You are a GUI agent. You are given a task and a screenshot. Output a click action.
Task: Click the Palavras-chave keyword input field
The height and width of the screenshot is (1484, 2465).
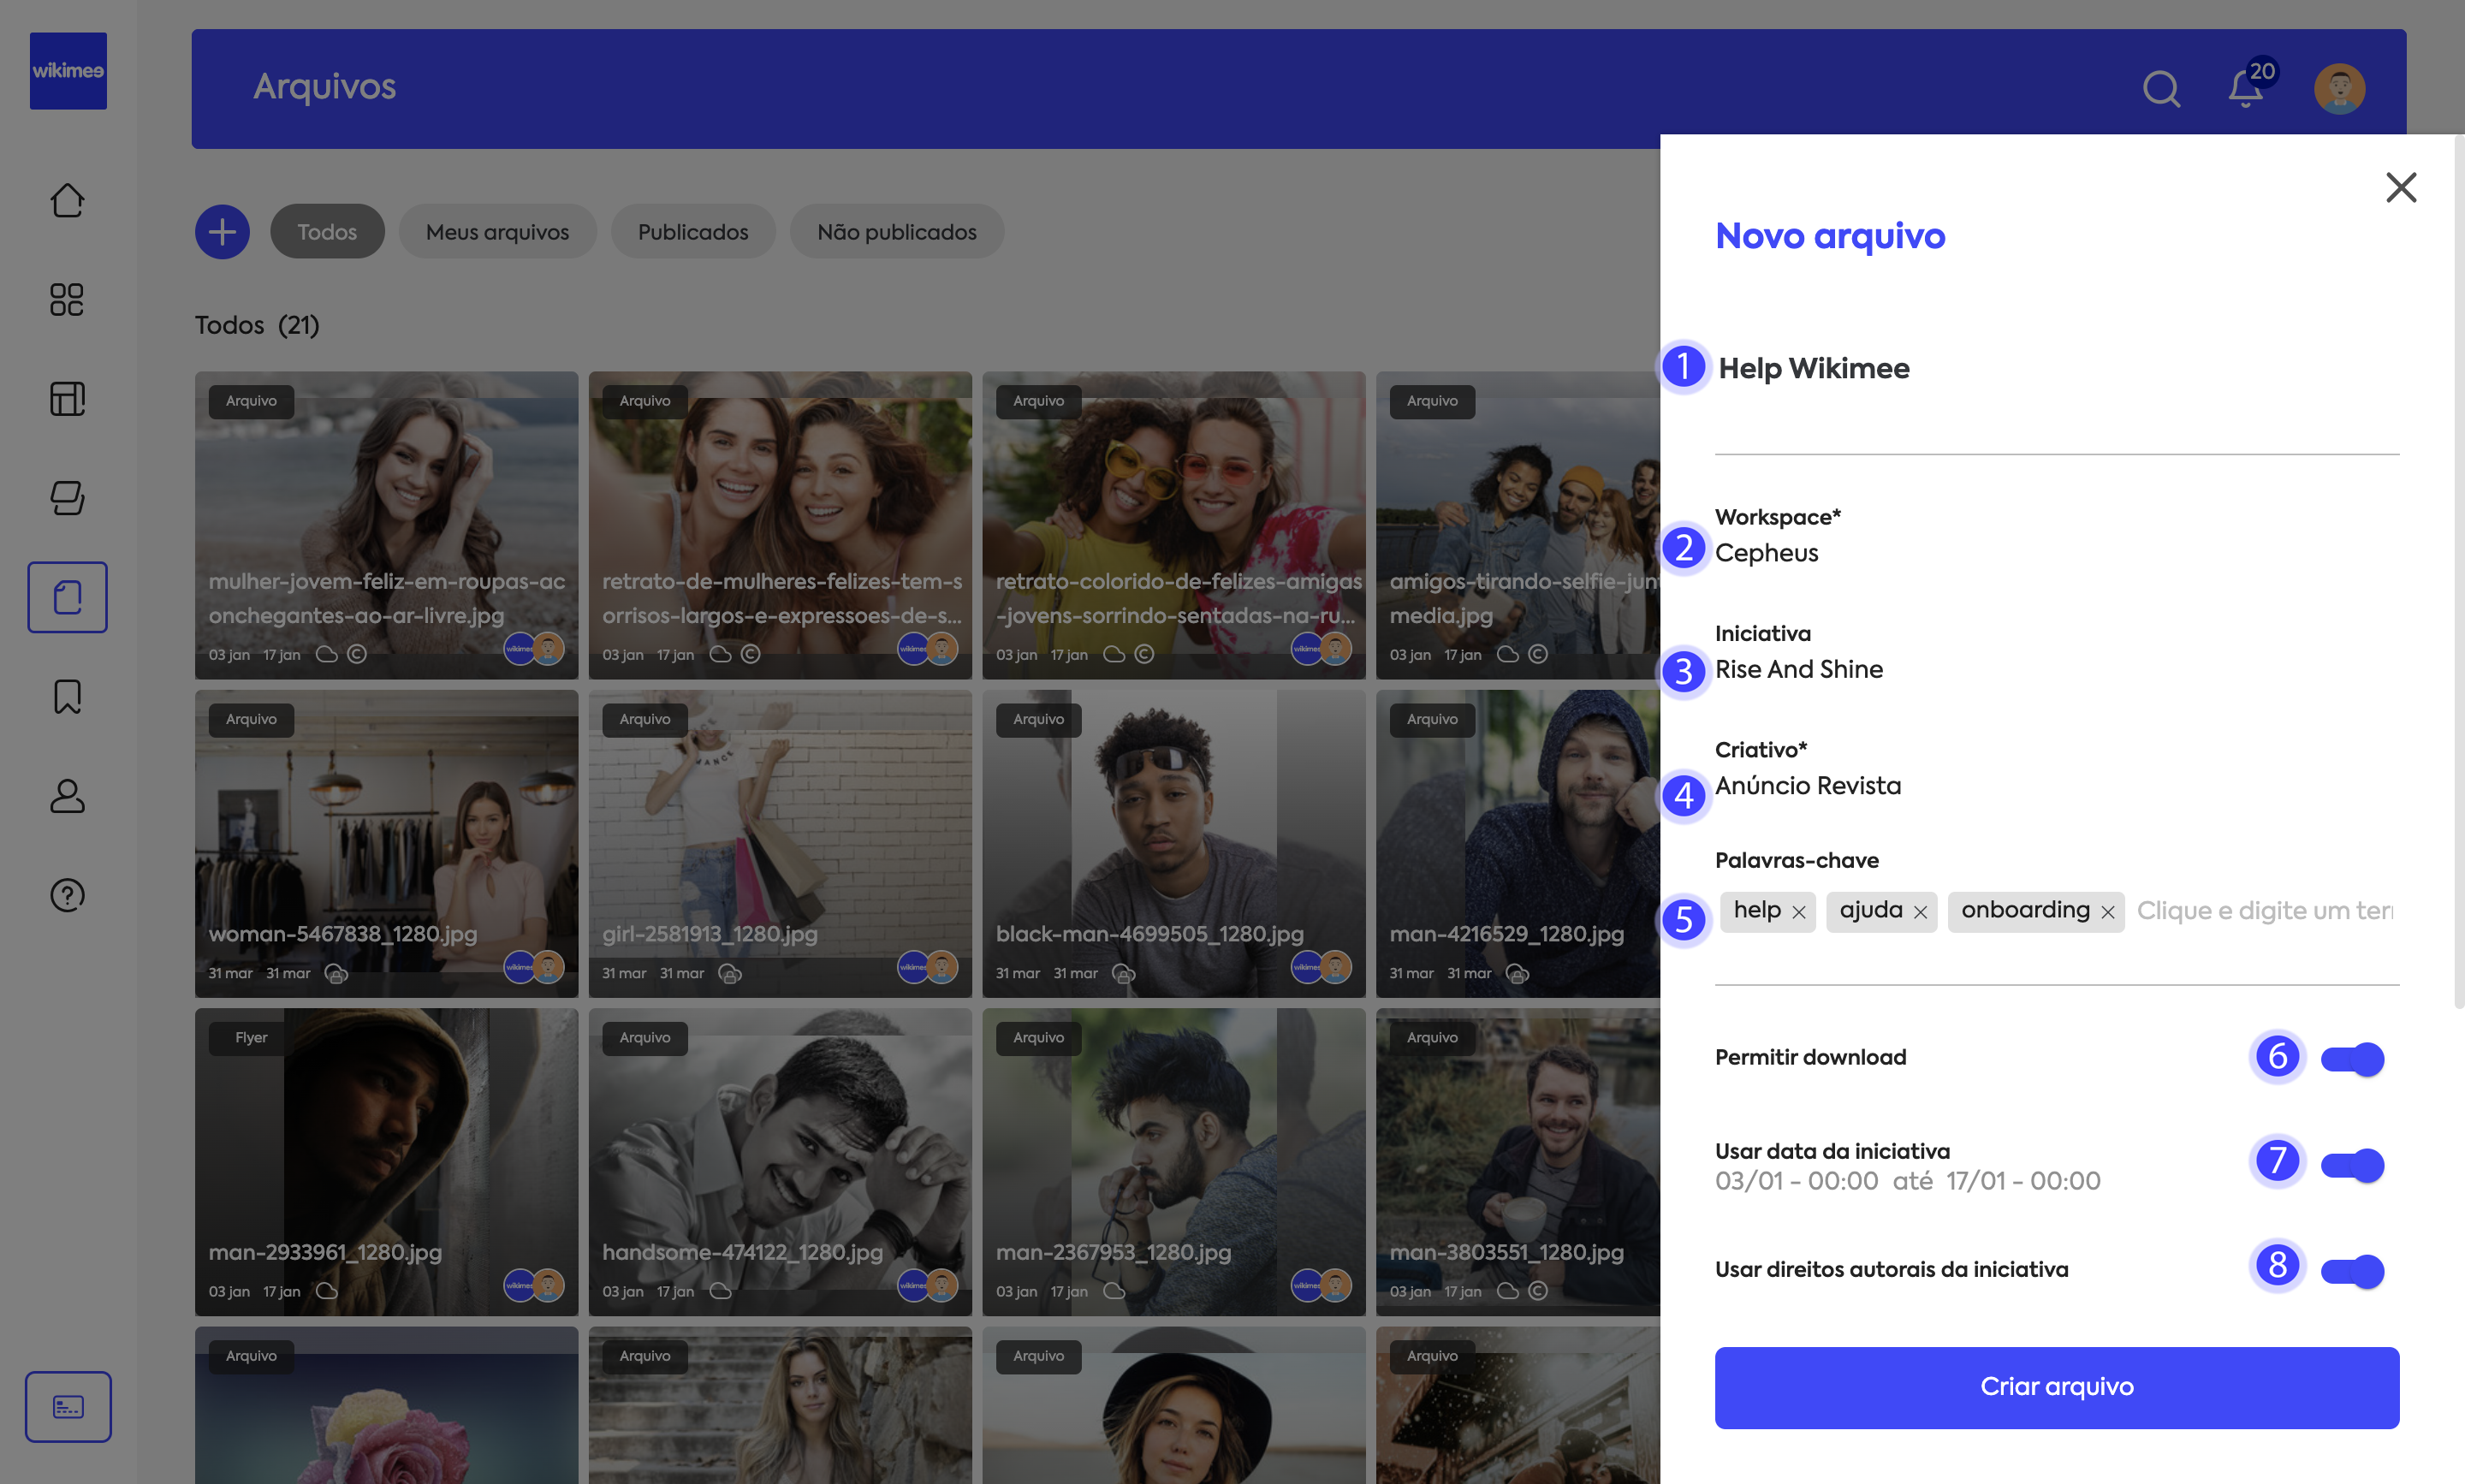[2263, 911]
